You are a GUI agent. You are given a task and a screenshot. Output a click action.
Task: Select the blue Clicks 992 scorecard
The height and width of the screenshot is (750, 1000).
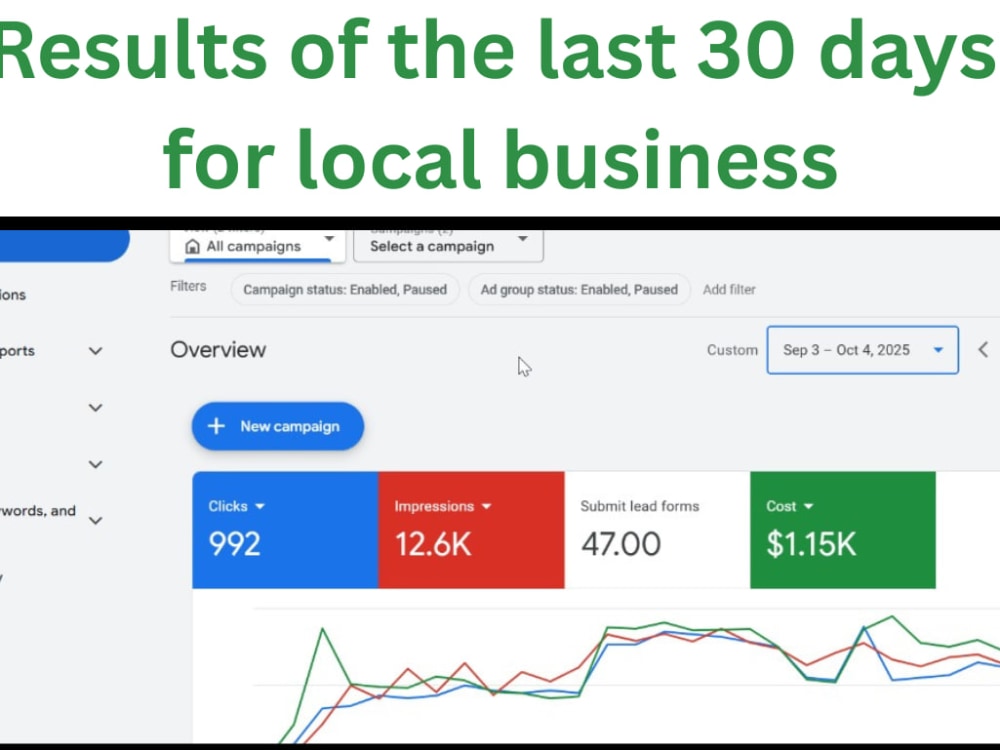coord(285,530)
